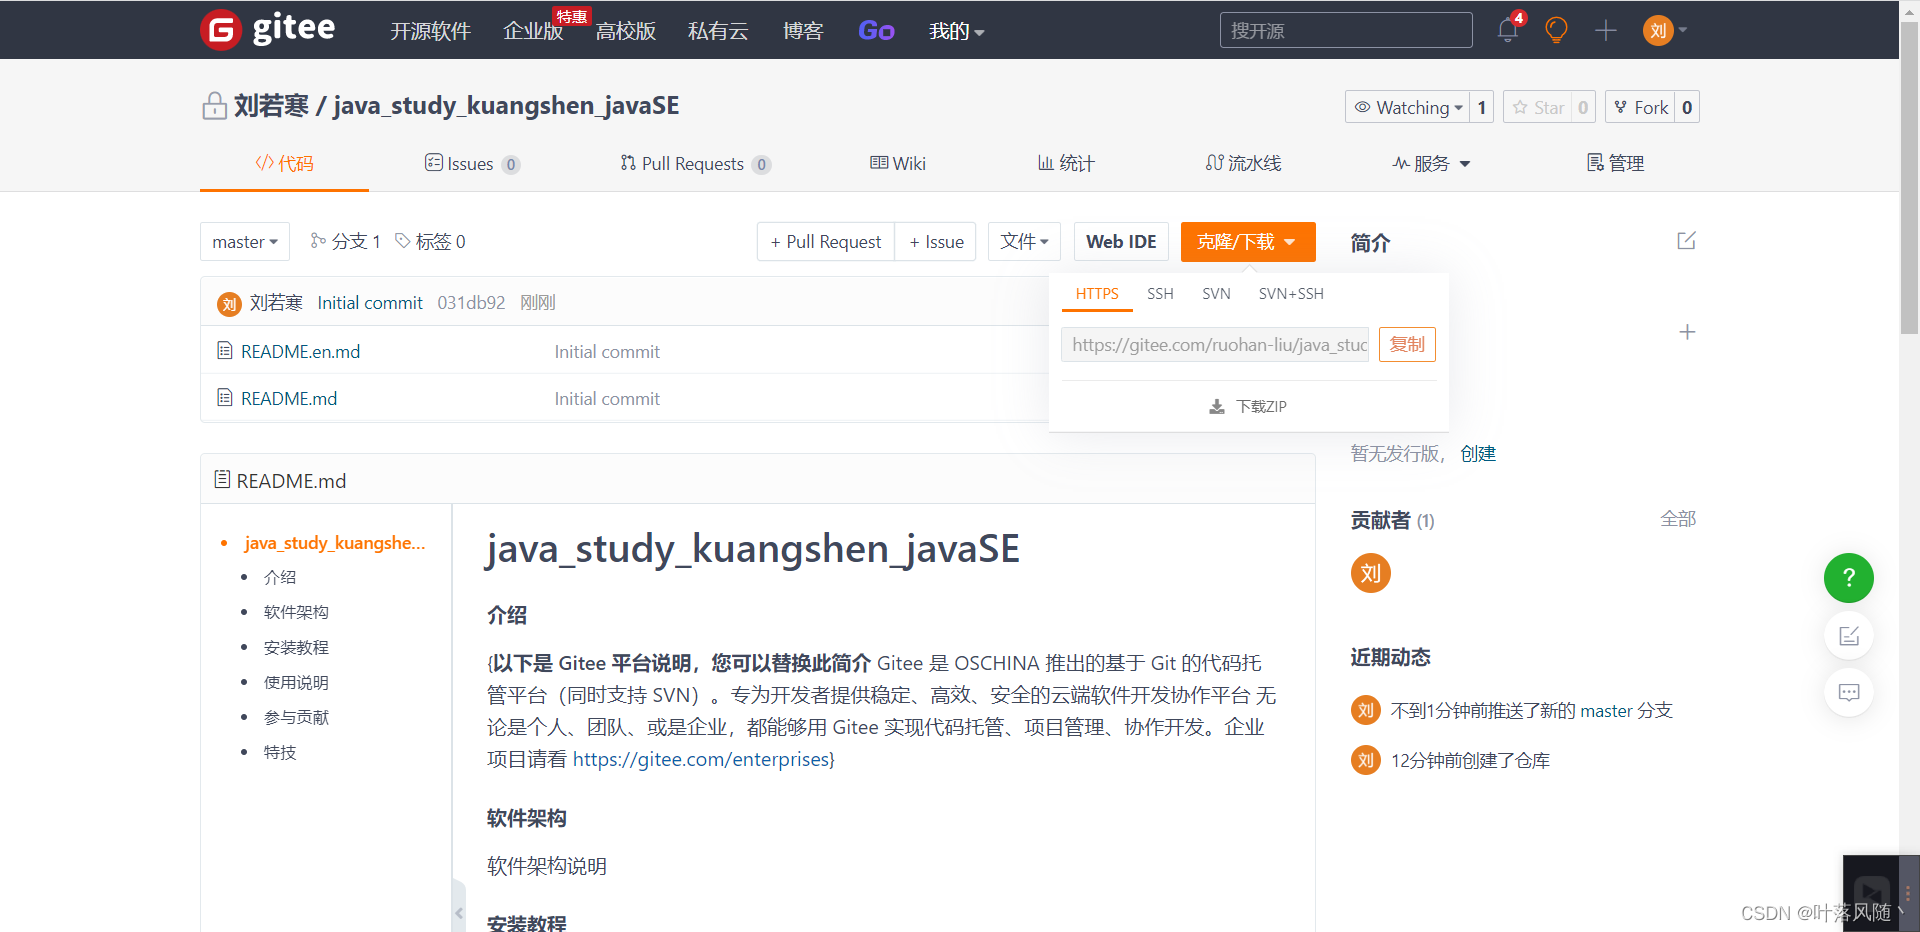The image size is (1920, 932).
Task: Open the green help question-mark button
Action: click(x=1849, y=578)
